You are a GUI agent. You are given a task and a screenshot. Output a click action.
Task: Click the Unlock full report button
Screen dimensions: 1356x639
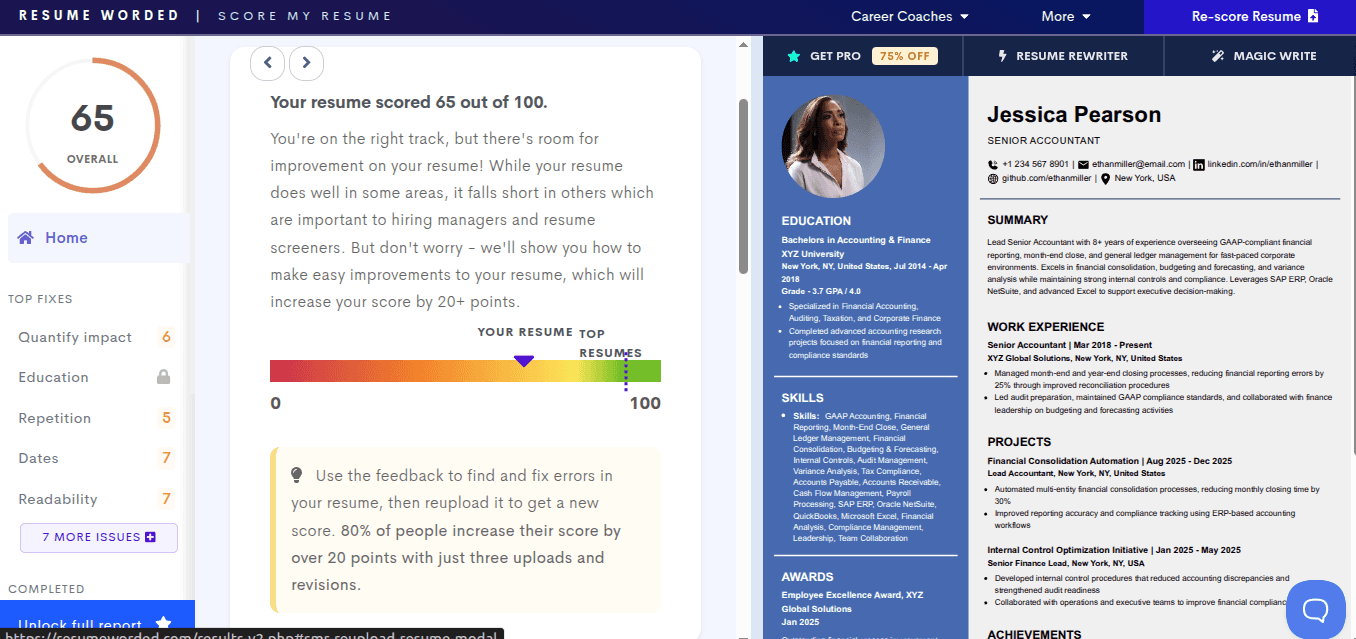(x=97, y=620)
